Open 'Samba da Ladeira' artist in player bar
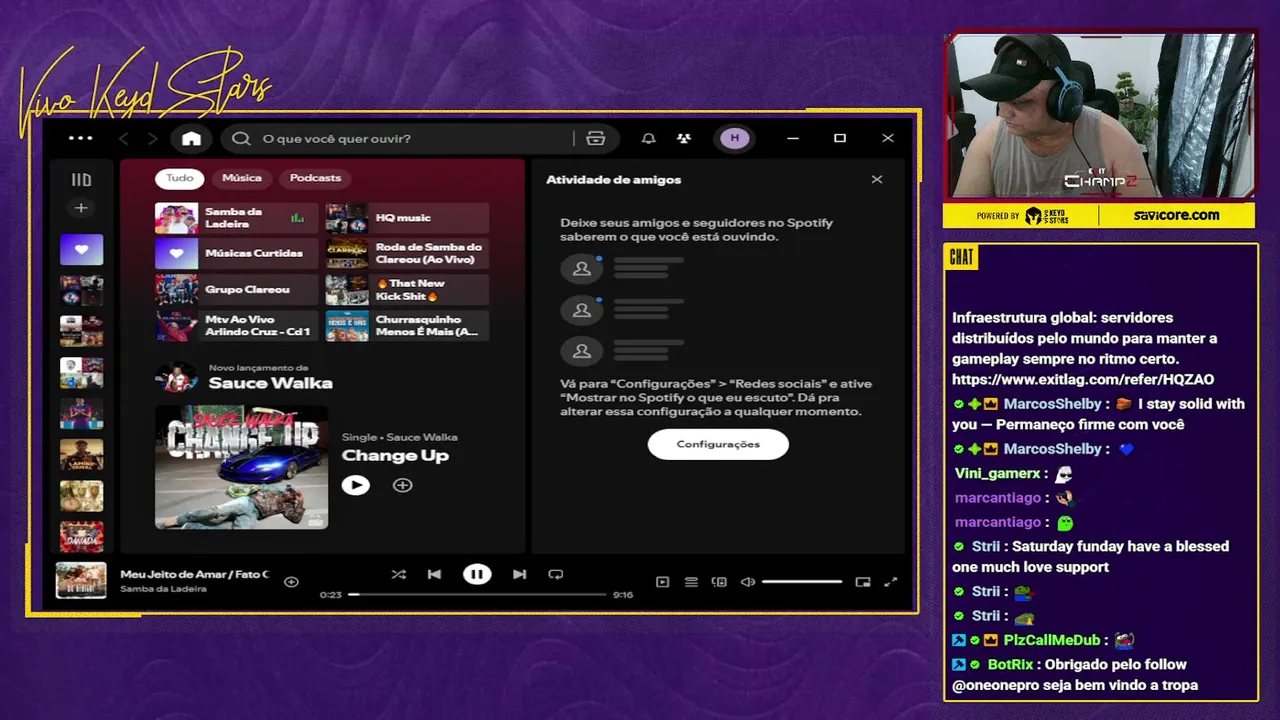1280x720 pixels. click(164, 589)
